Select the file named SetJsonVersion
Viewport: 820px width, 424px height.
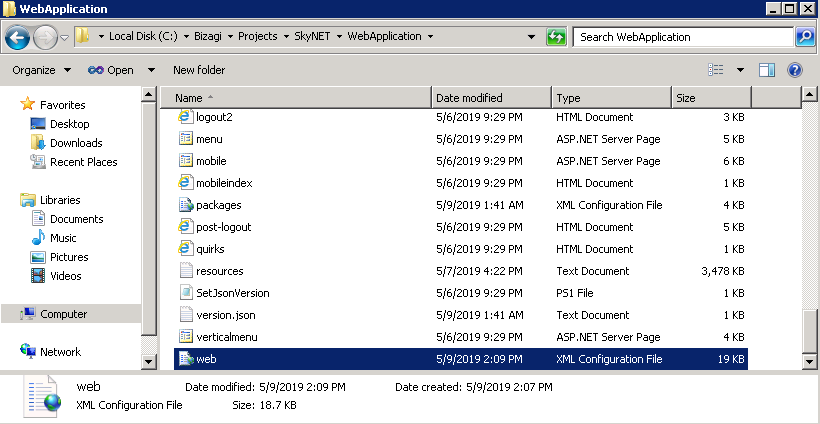point(233,293)
